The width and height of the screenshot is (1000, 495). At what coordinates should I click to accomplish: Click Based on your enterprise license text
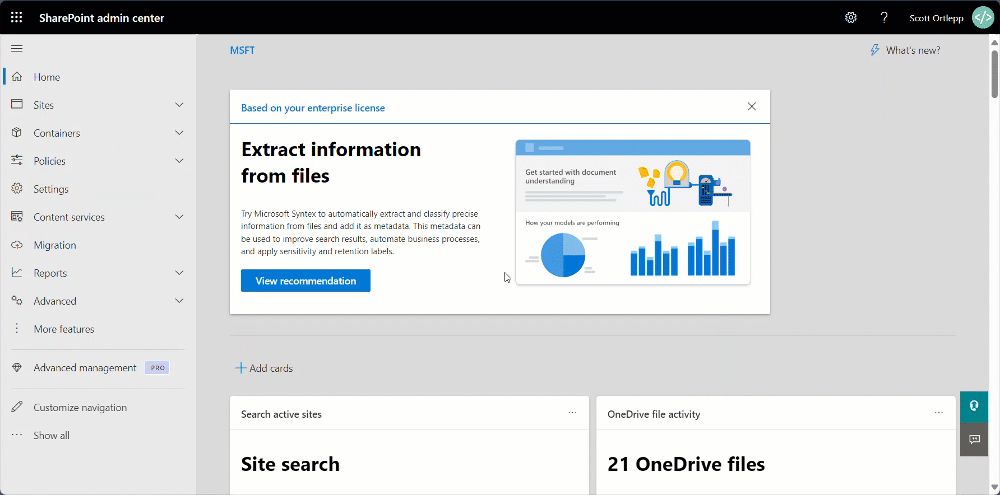[313, 108]
